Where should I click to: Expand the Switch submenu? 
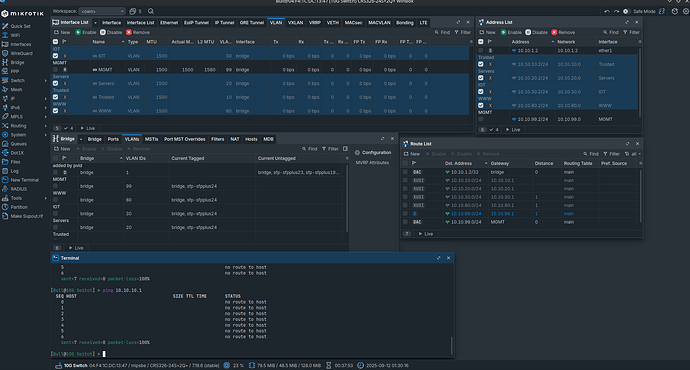click(x=45, y=81)
